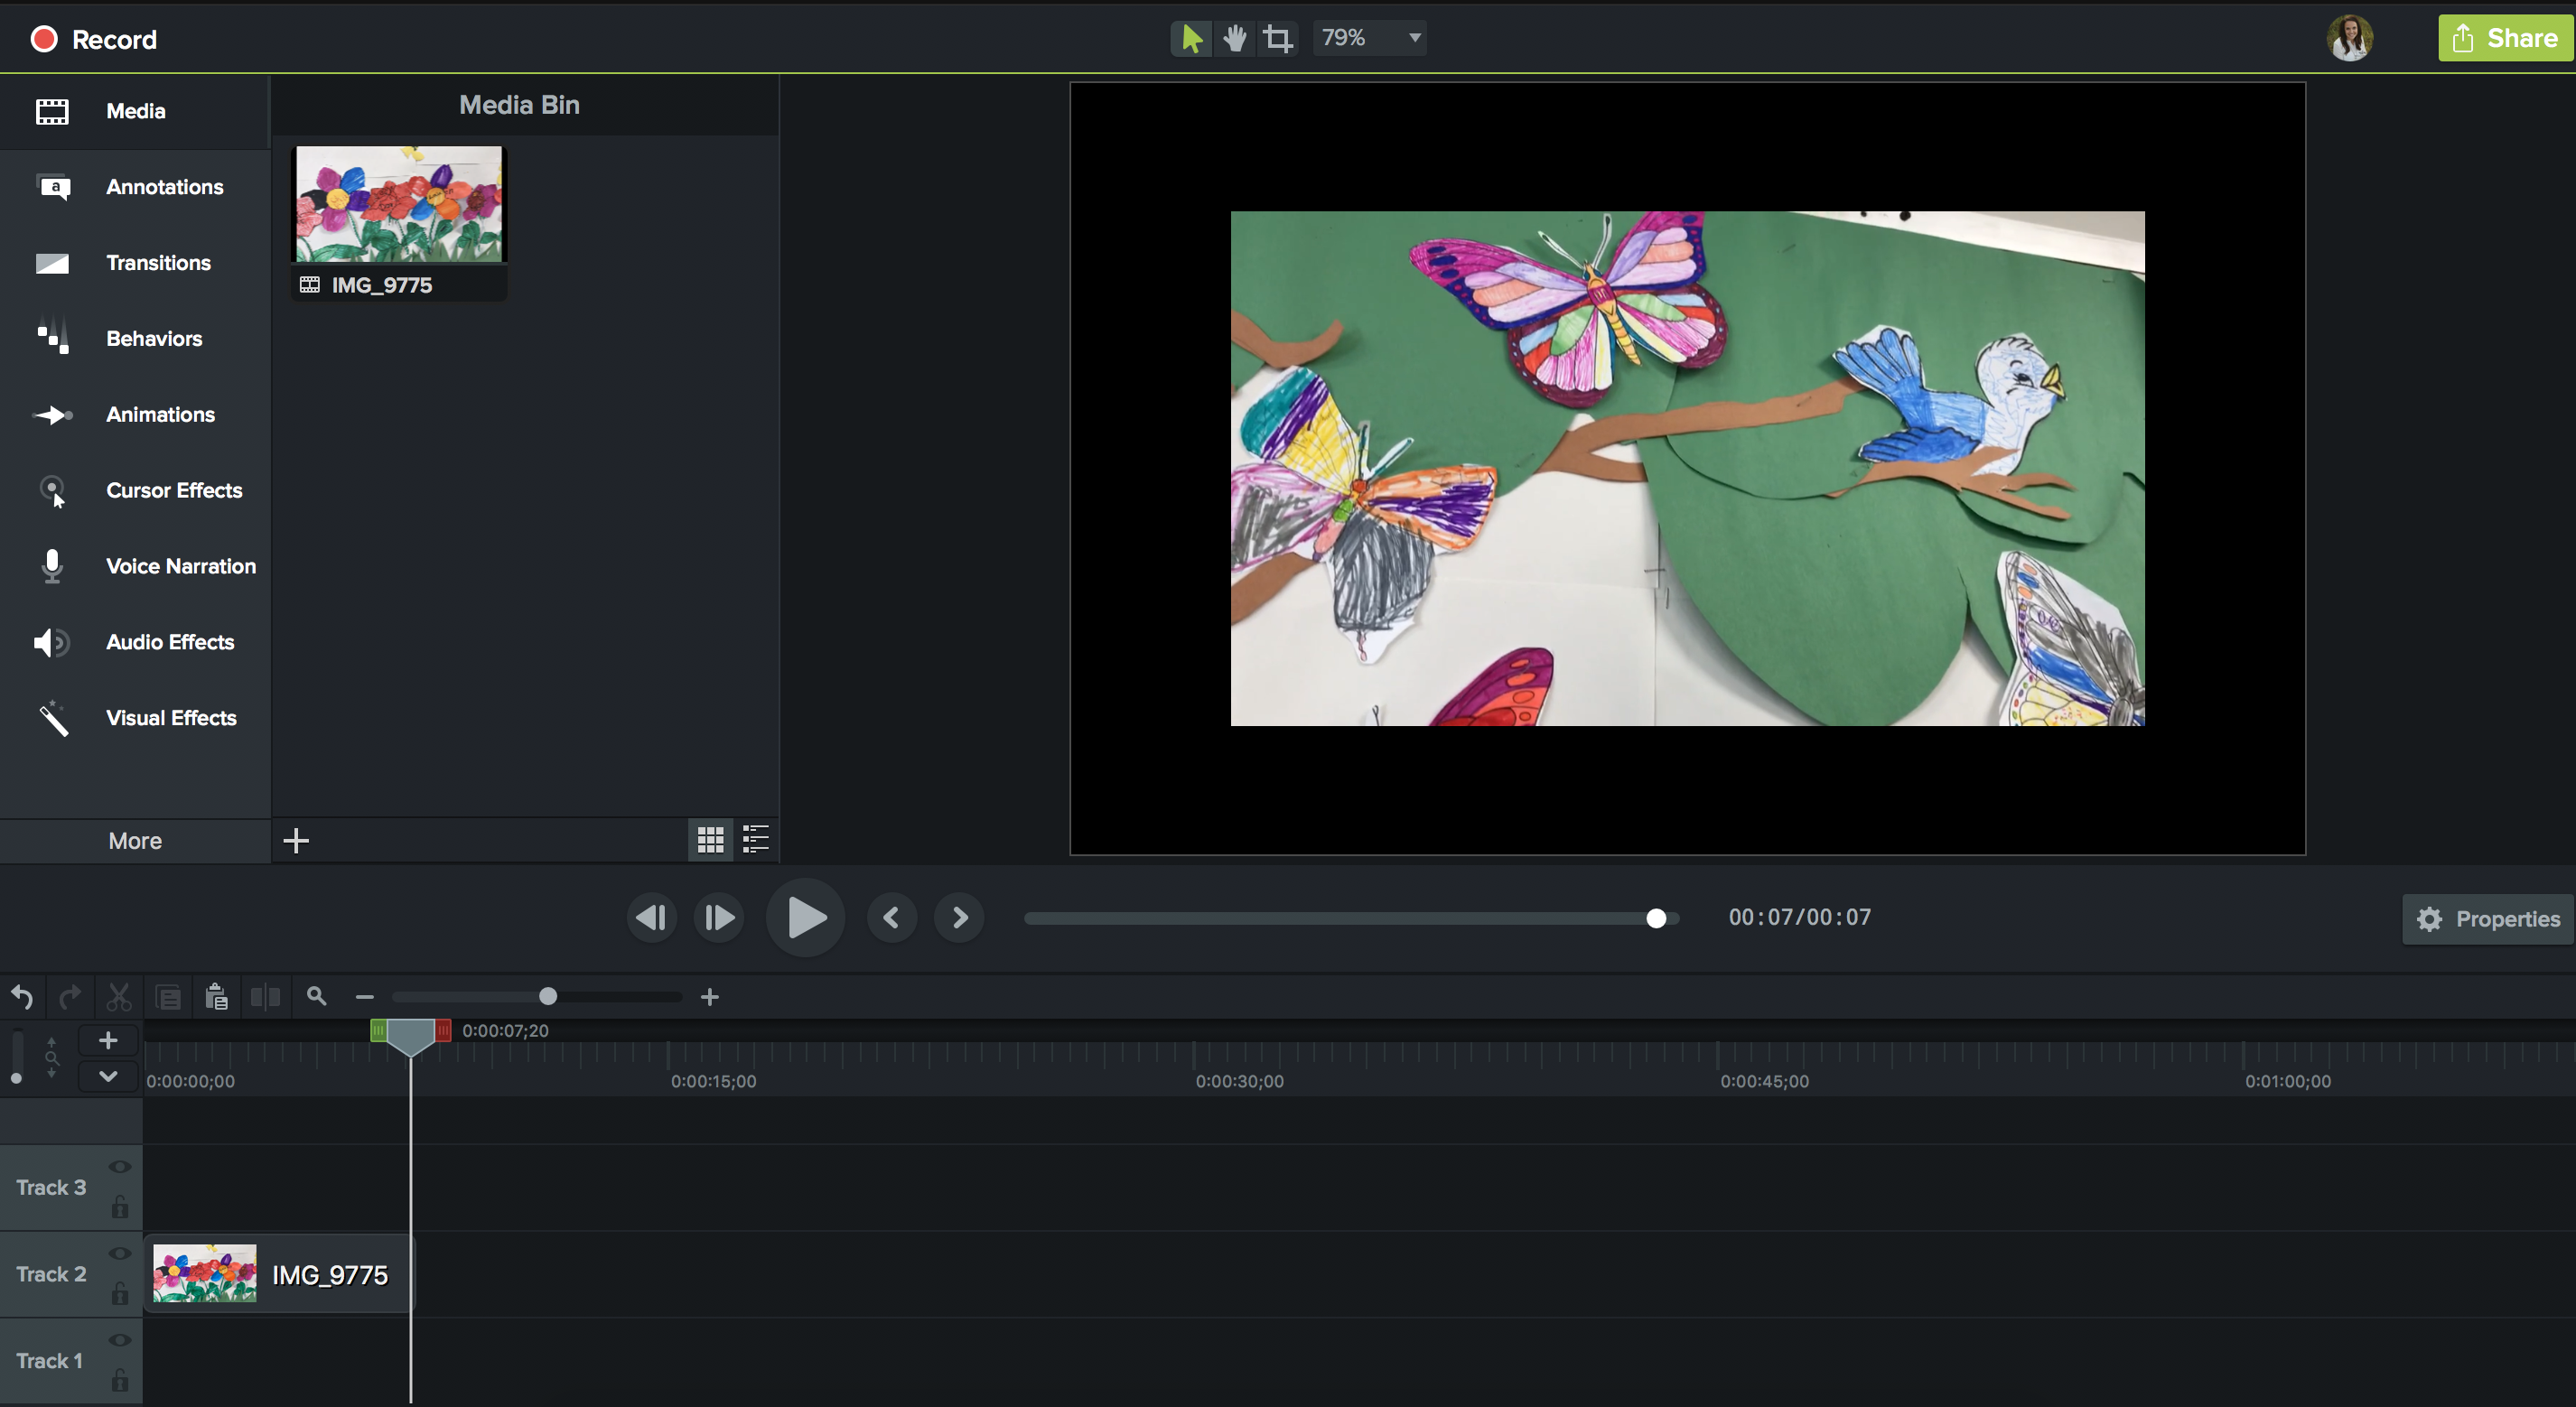
Task: Select the Crop tool
Action: click(1278, 39)
